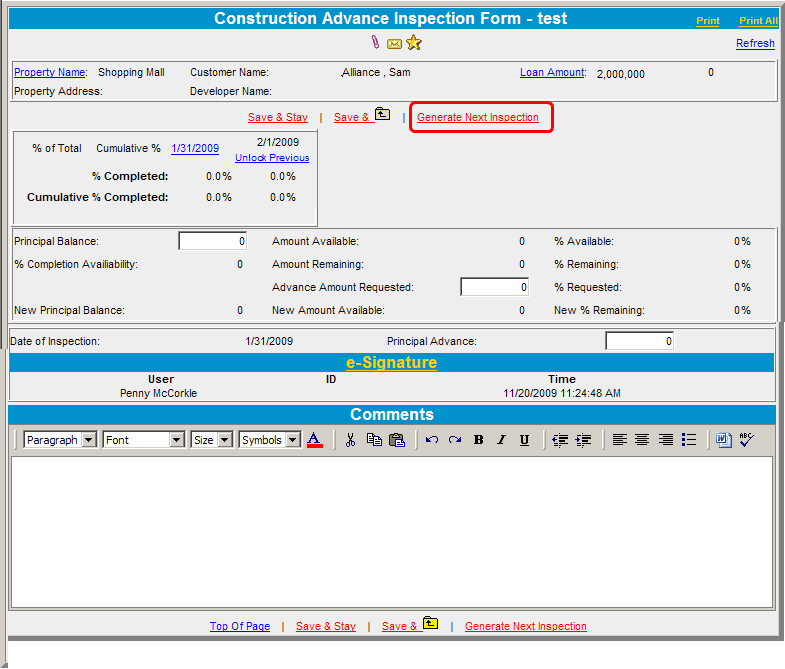This screenshot has height=669, width=785.
Task: Click the Print All link
Action: tap(758, 21)
